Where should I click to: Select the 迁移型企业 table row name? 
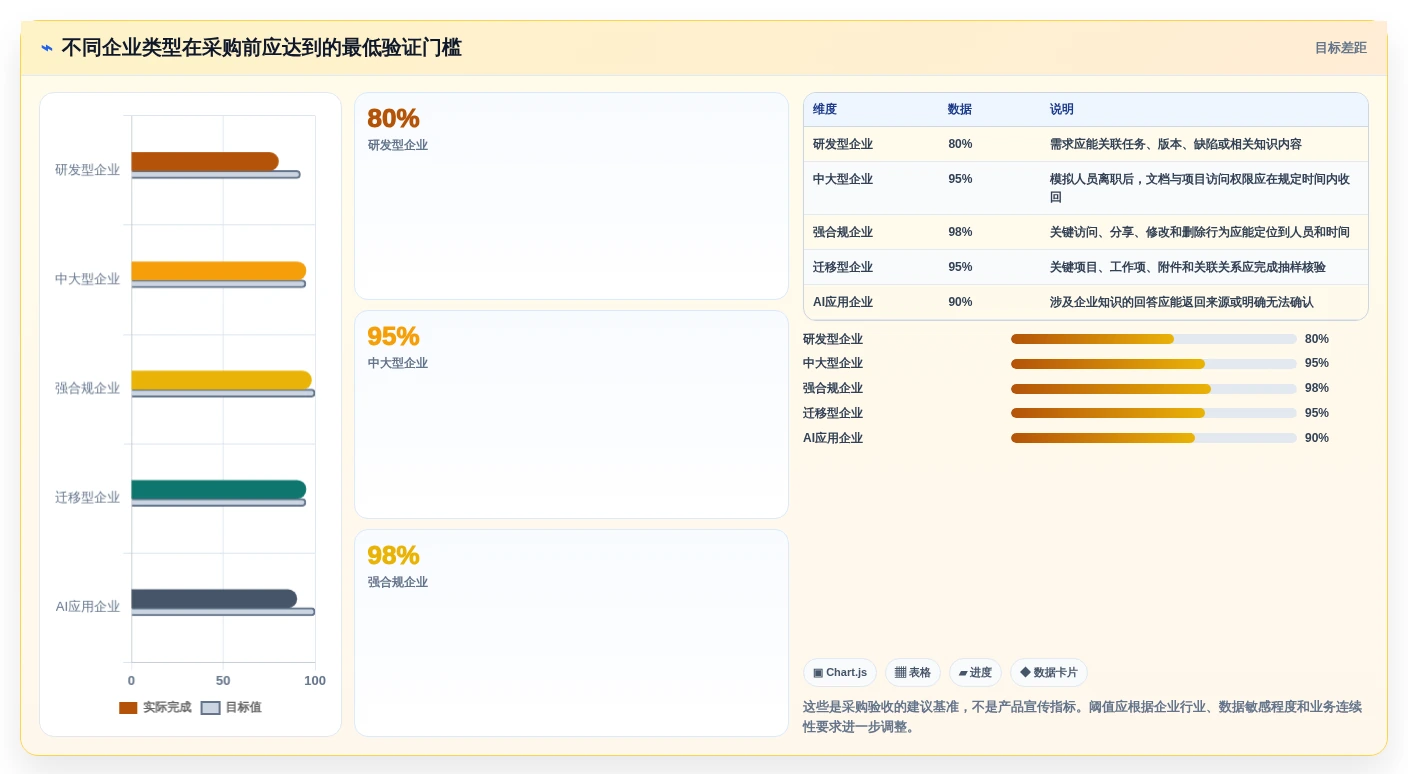pos(843,268)
